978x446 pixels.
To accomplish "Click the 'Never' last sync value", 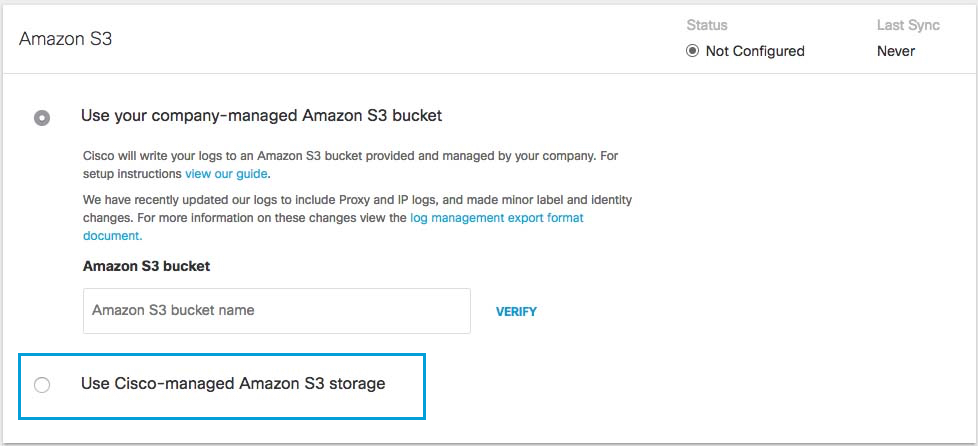I will pyautogui.click(x=895, y=51).
